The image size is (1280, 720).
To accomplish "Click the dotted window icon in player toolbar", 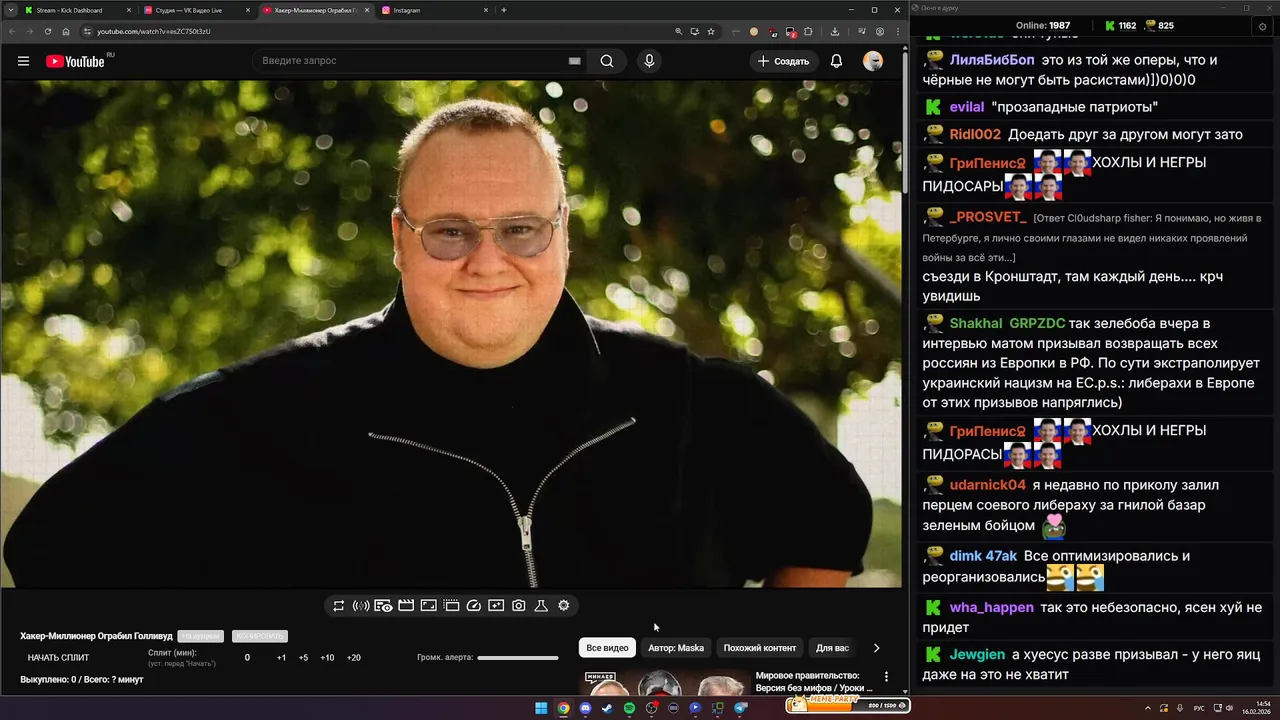I will pos(451,606).
